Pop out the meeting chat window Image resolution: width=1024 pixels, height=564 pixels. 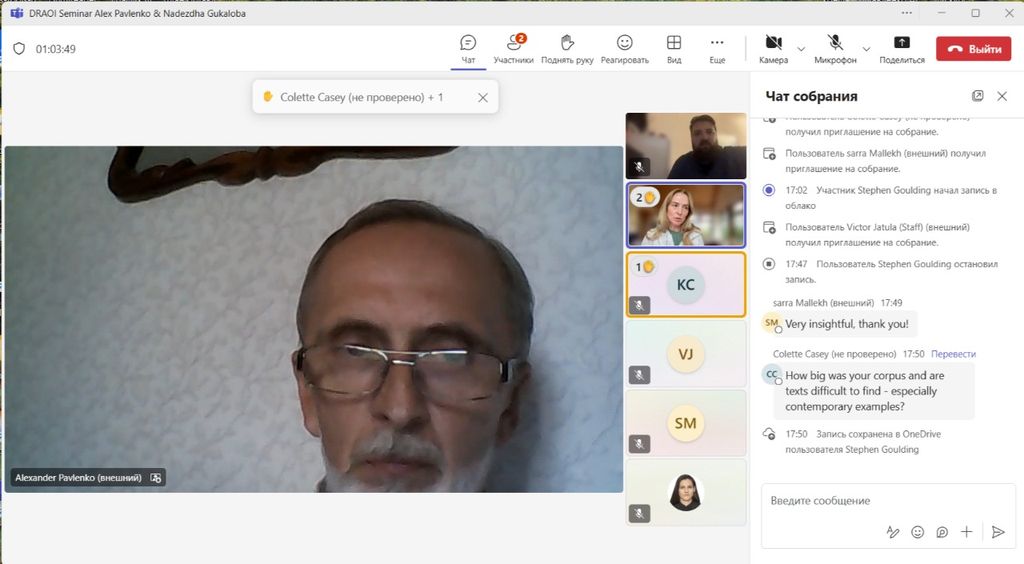pos(977,96)
